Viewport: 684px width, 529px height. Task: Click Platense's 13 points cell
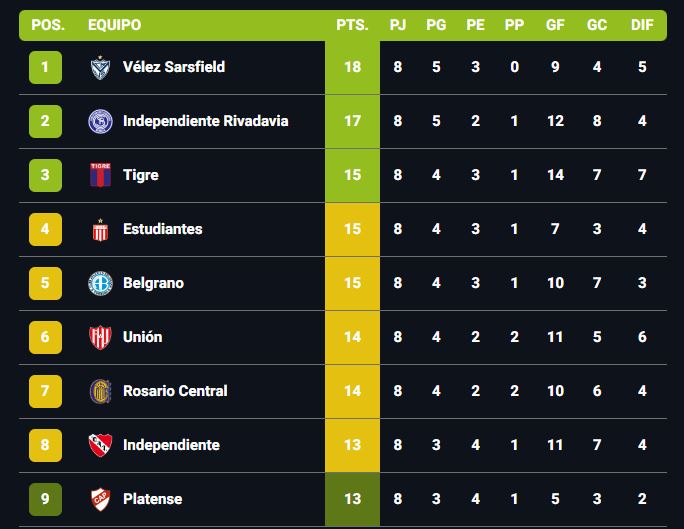(352, 499)
